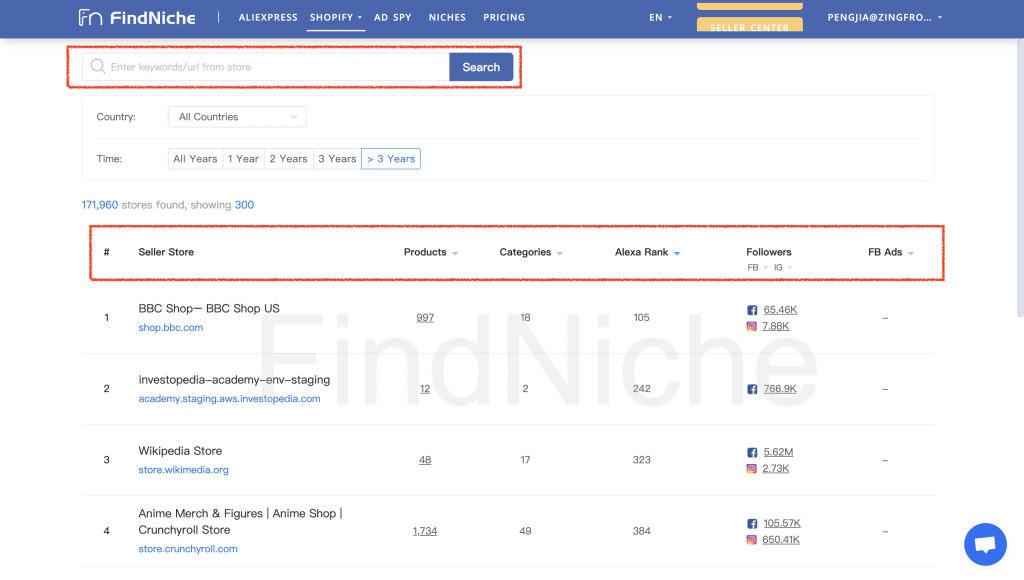
Task: Click Facebook icon in Wikipedia Store row
Action: (x=752, y=453)
